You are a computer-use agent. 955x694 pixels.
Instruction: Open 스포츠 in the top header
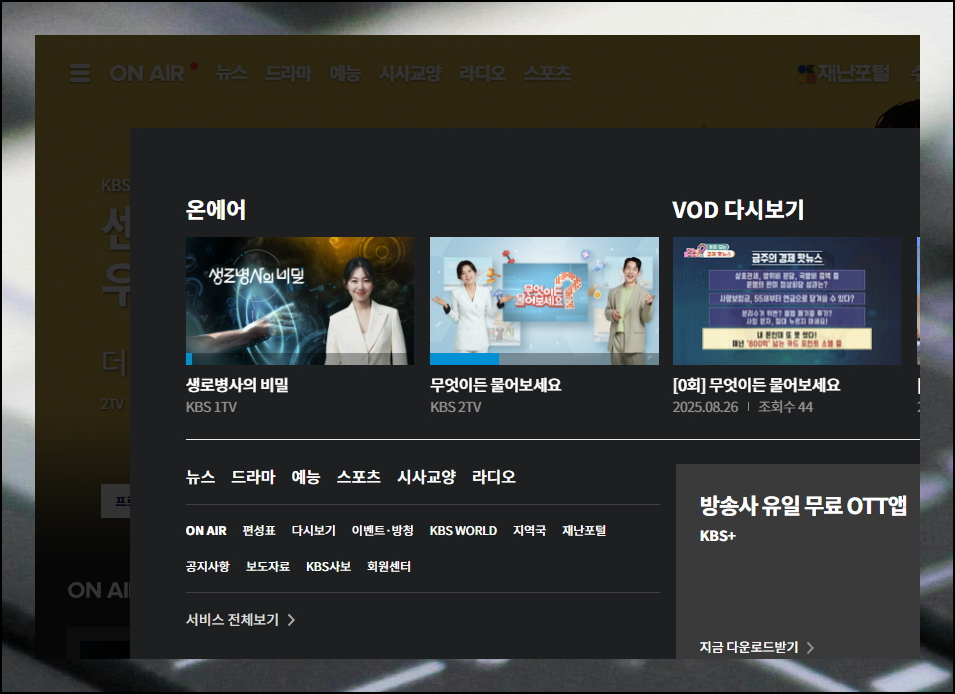click(548, 73)
